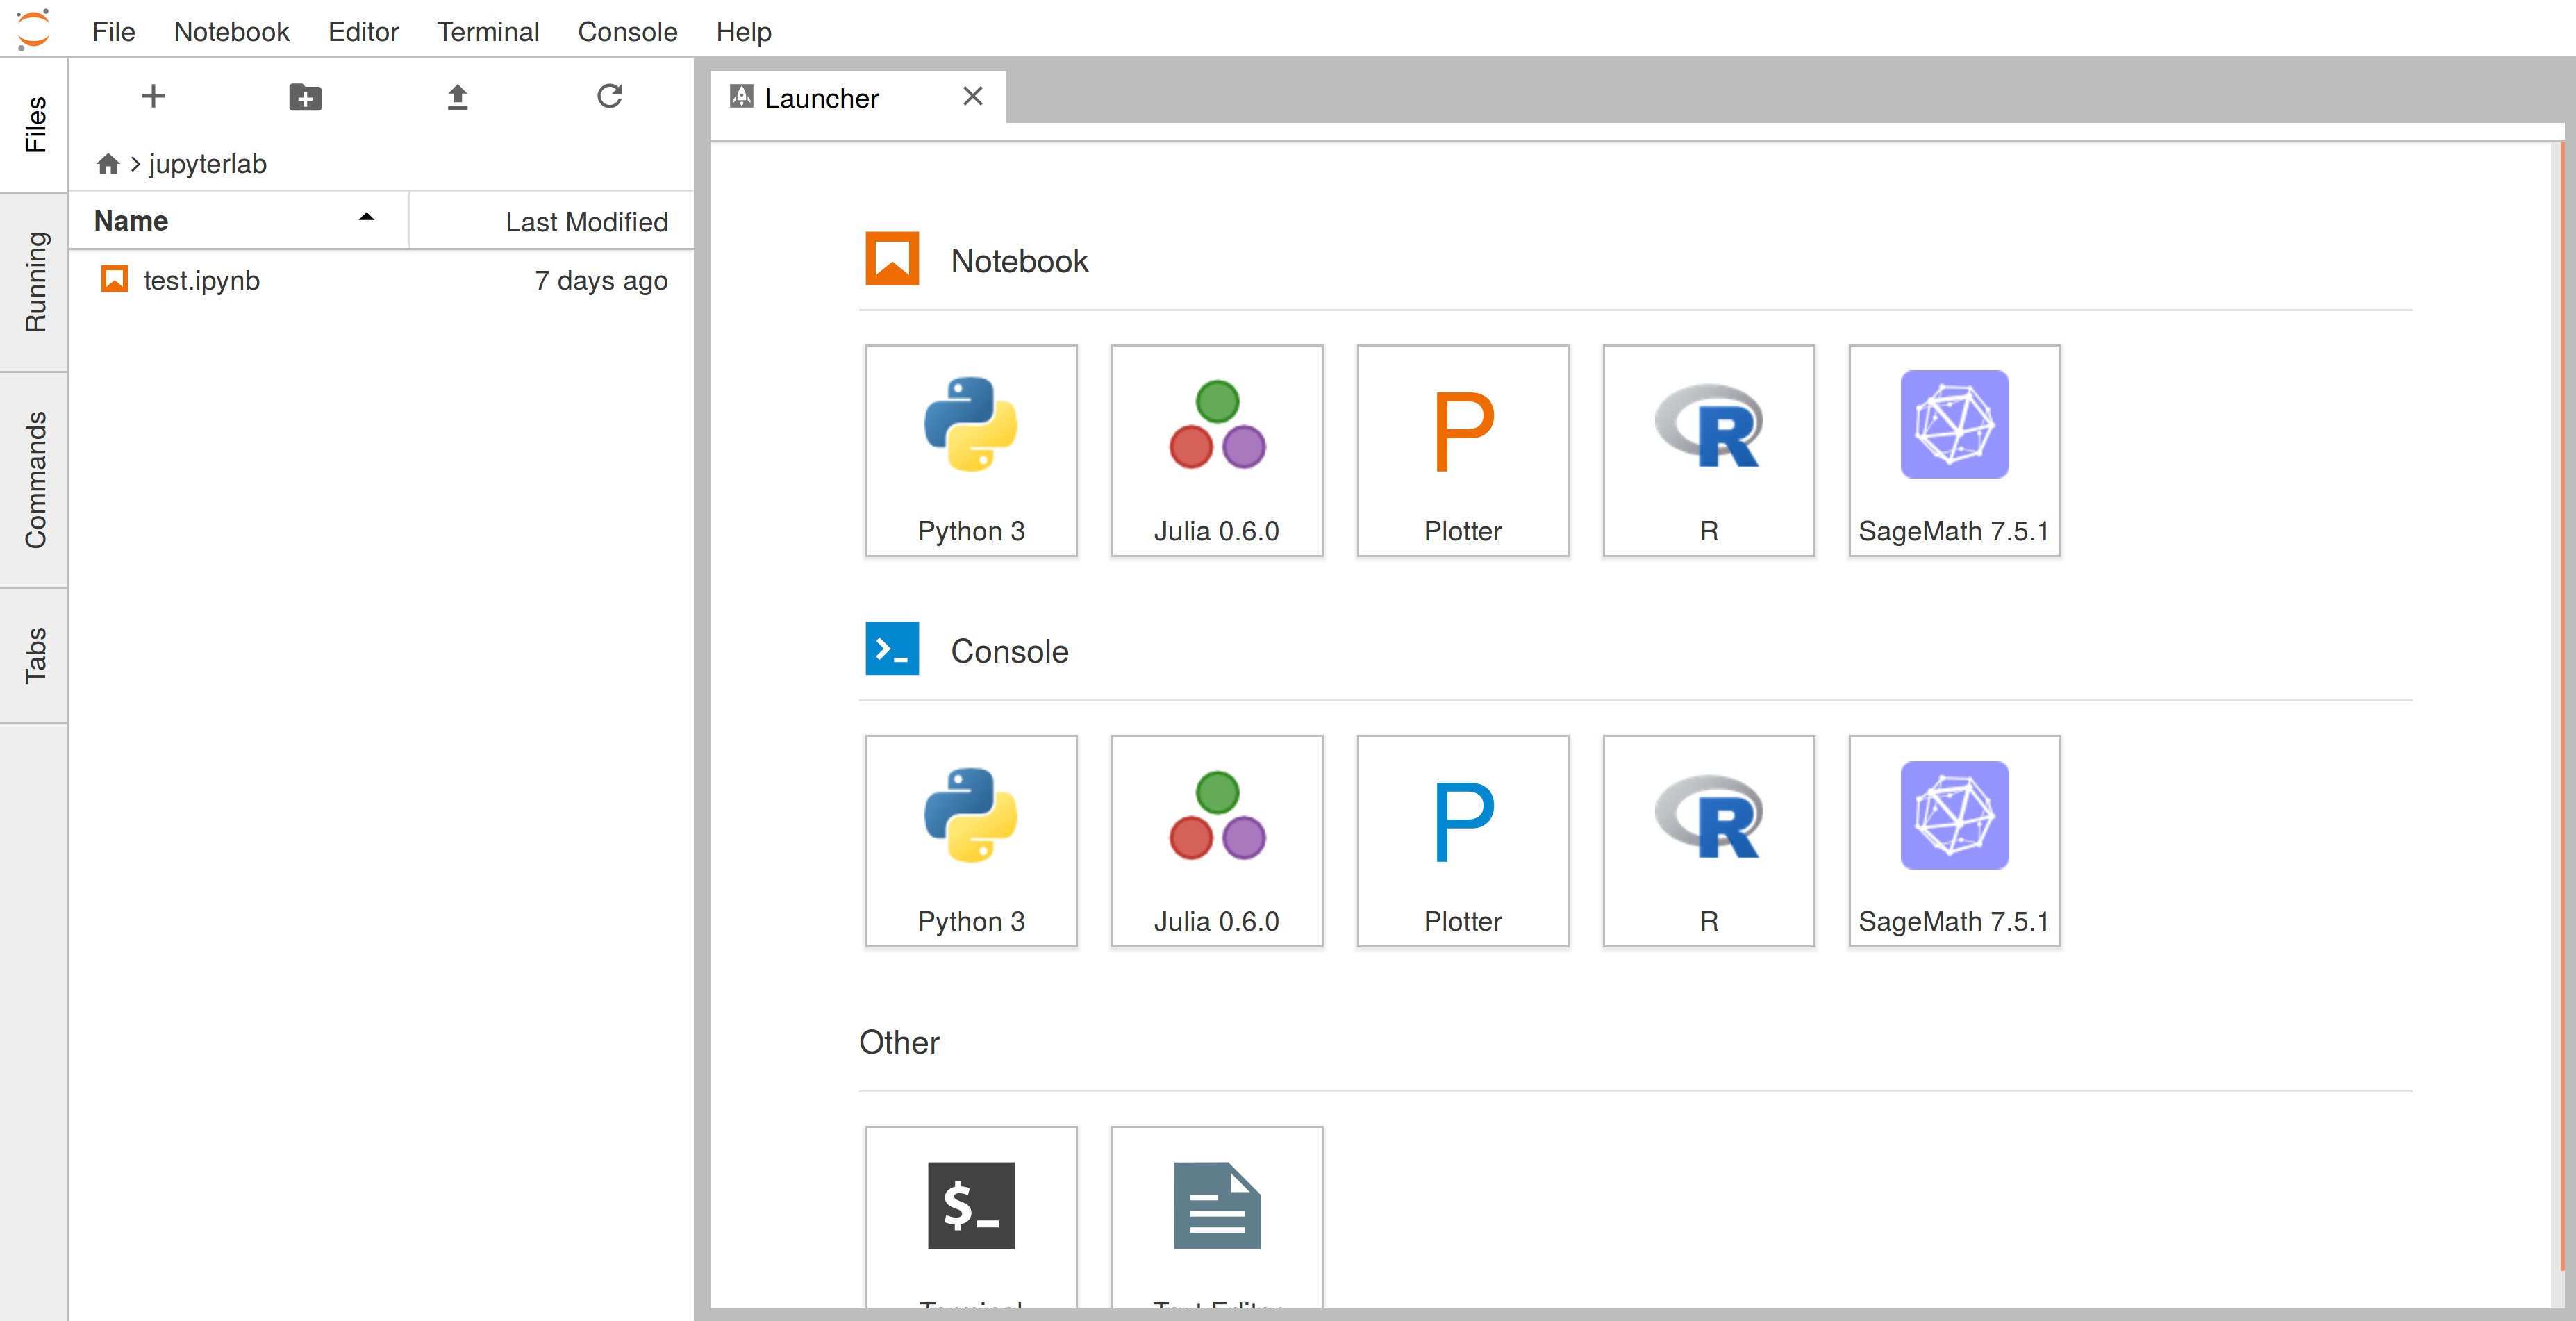Select the Terminal menu item
The height and width of the screenshot is (1321, 2576).
(x=485, y=31)
